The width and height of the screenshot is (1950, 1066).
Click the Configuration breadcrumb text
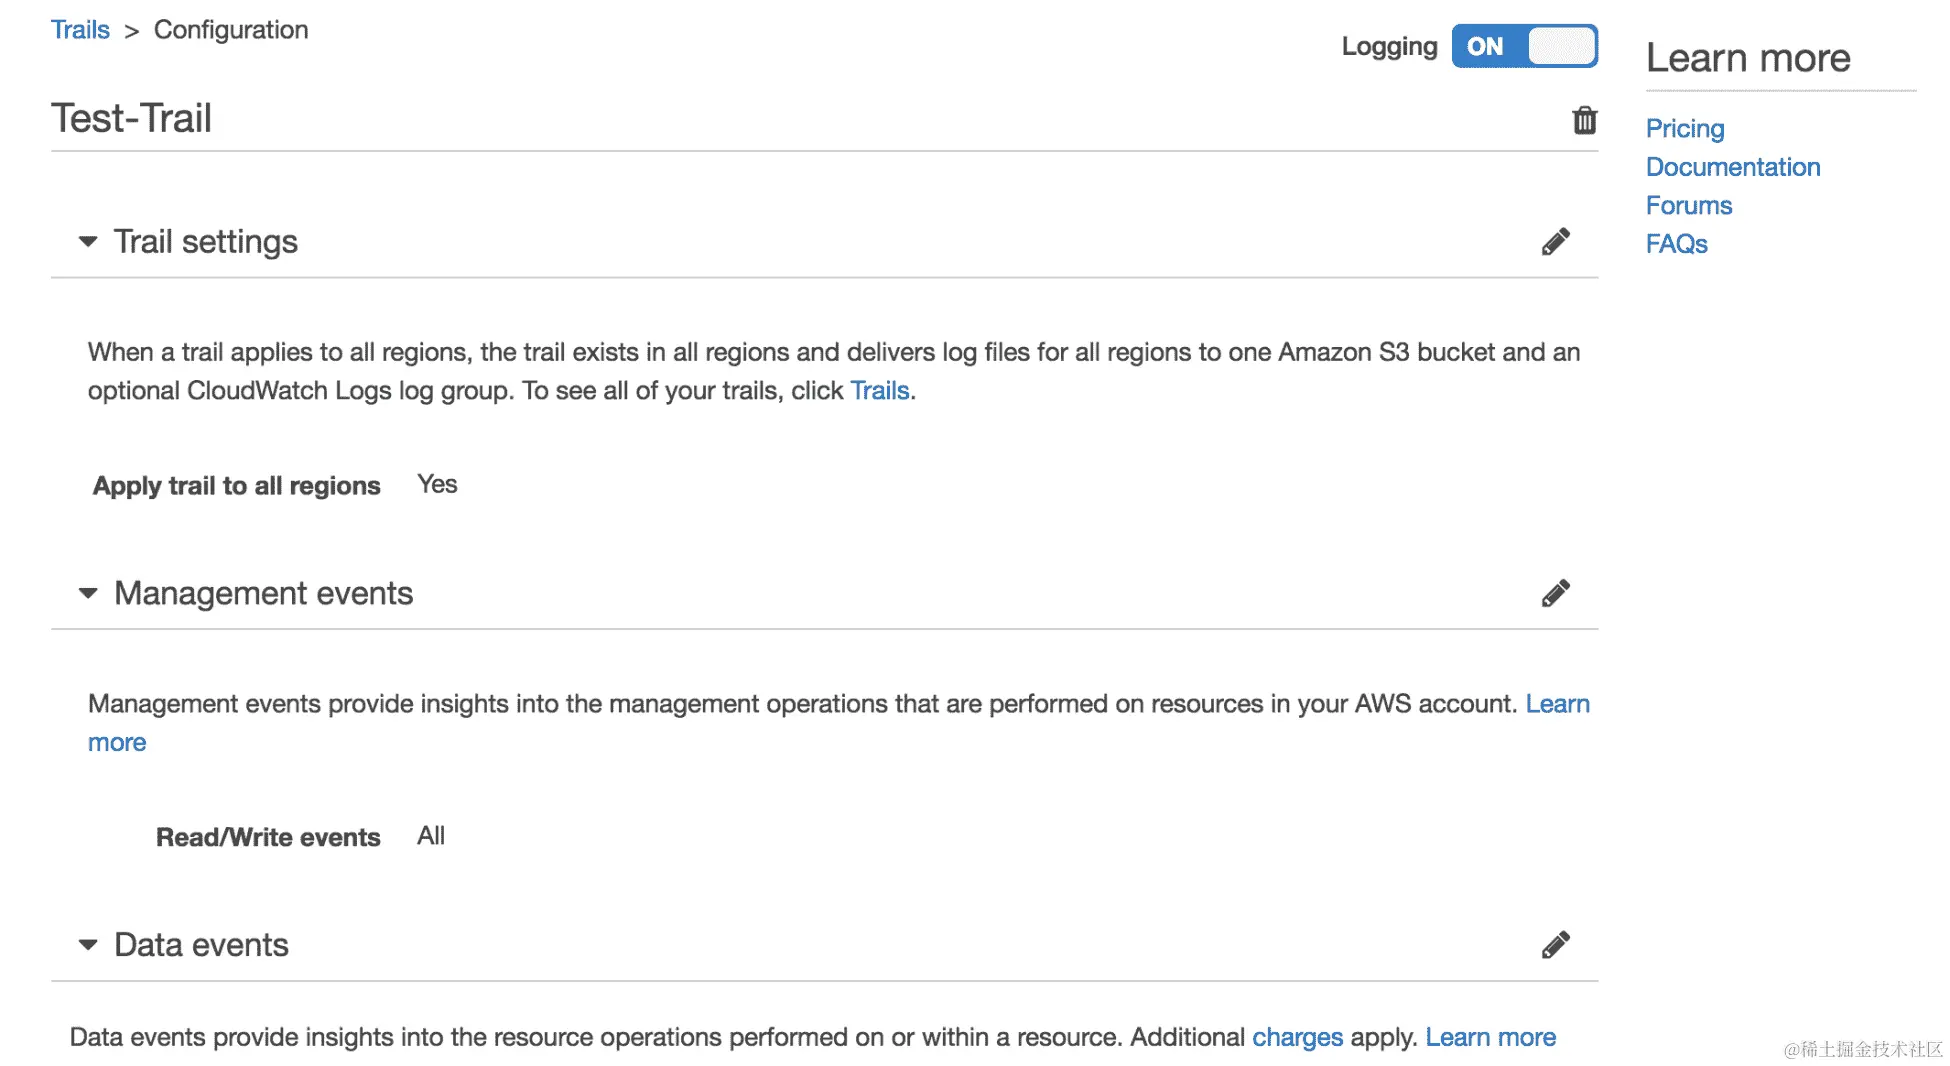(231, 30)
